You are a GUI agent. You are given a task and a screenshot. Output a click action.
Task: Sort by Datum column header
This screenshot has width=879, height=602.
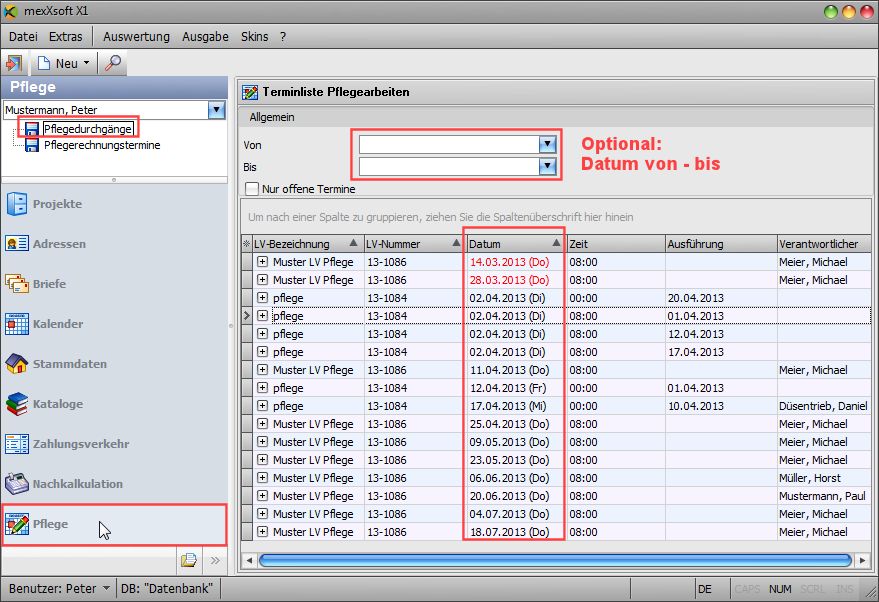tap(515, 244)
